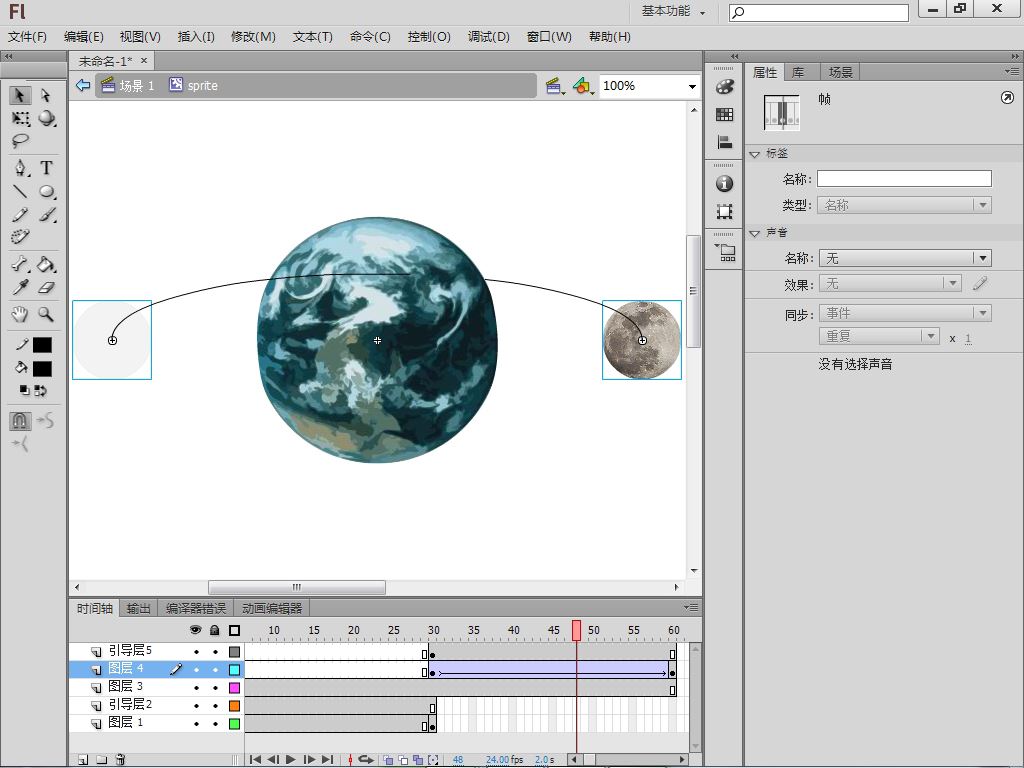Select the Brush tool

pos(46,214)
